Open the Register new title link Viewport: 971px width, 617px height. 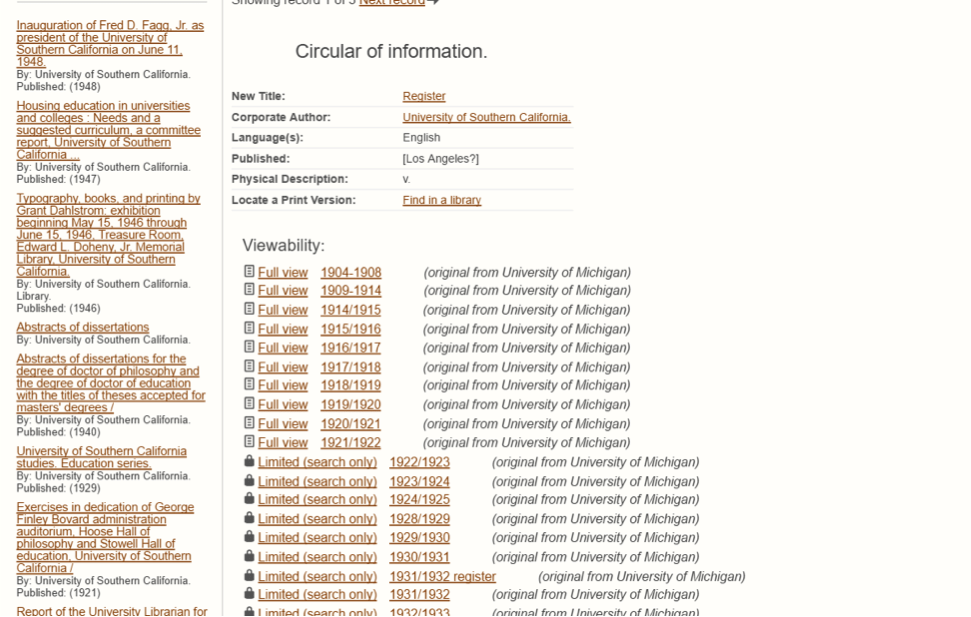coord(424,96)
